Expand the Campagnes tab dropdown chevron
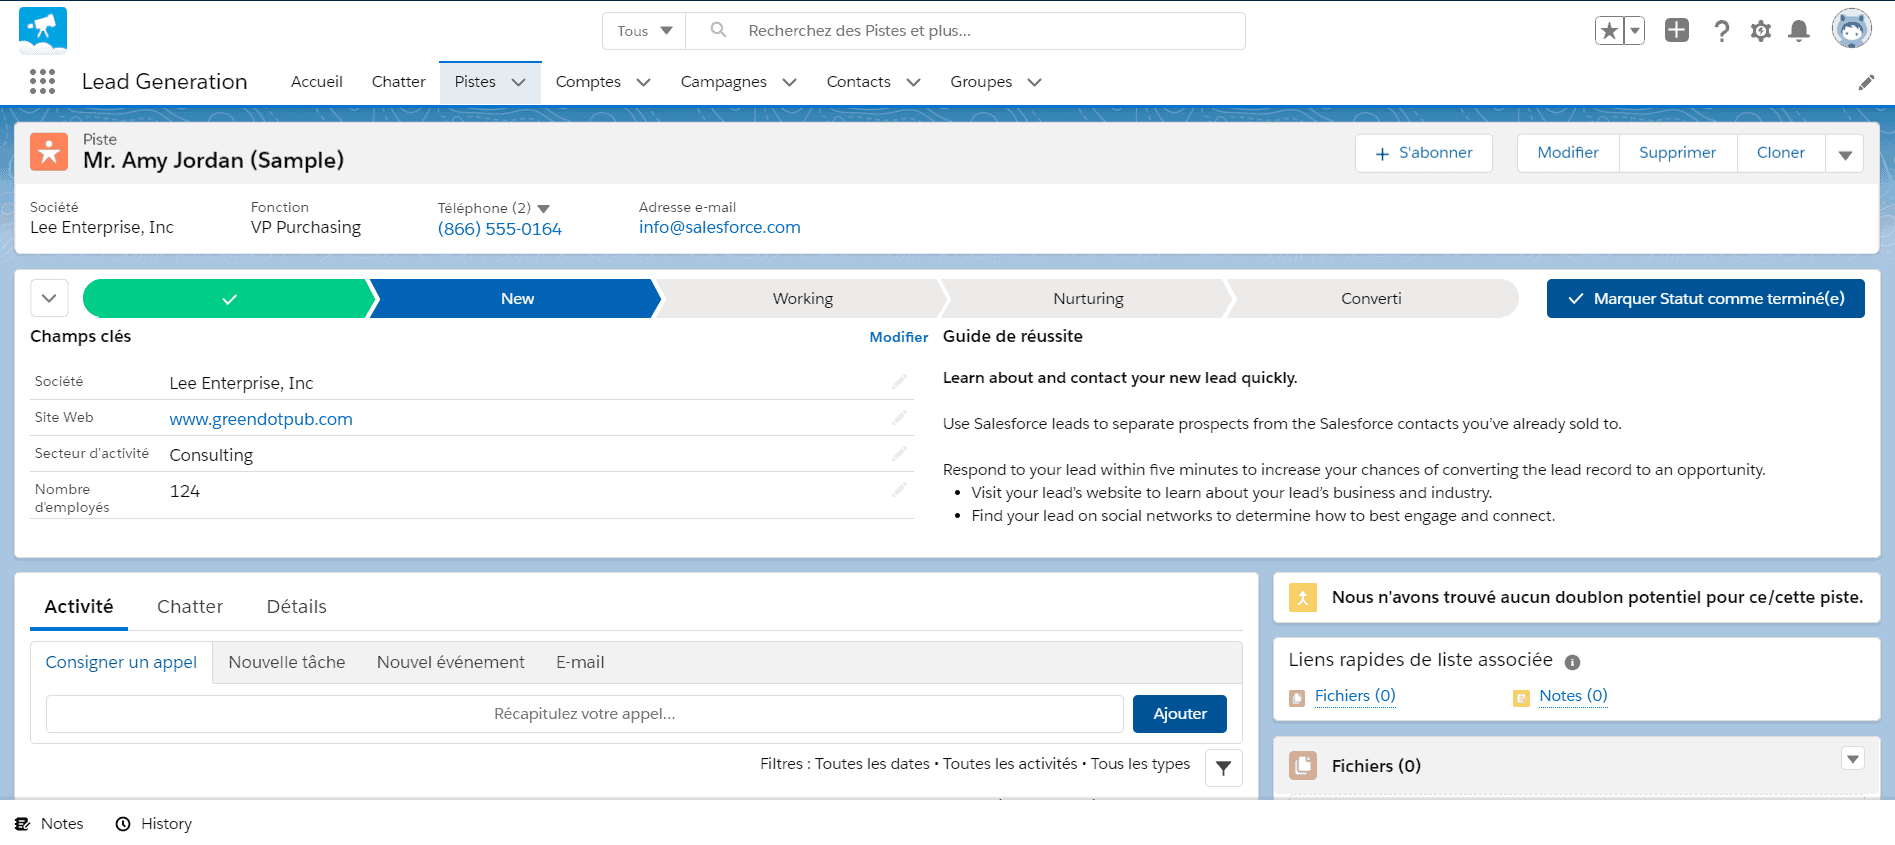 (x=789, y=82)
